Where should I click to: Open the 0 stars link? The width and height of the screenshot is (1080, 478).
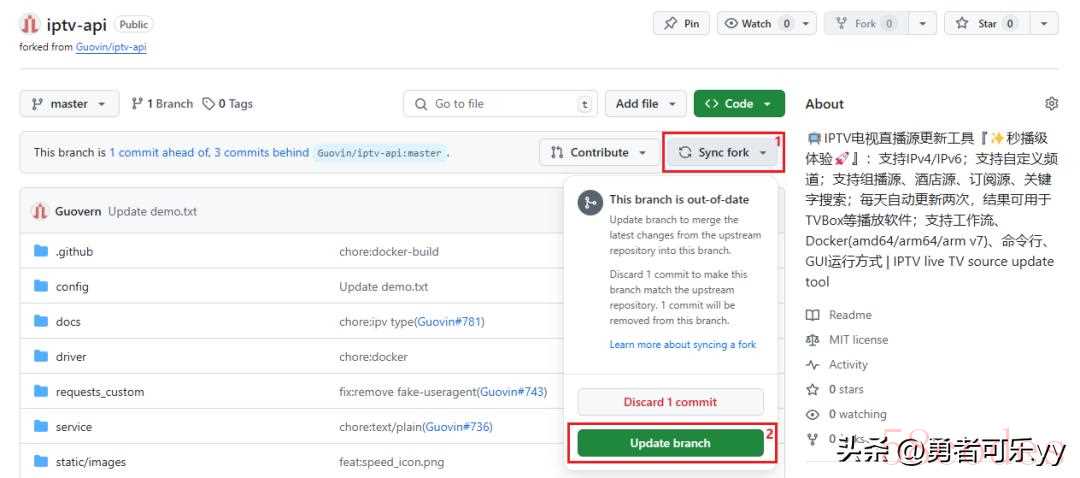click(x=846, y=389)
